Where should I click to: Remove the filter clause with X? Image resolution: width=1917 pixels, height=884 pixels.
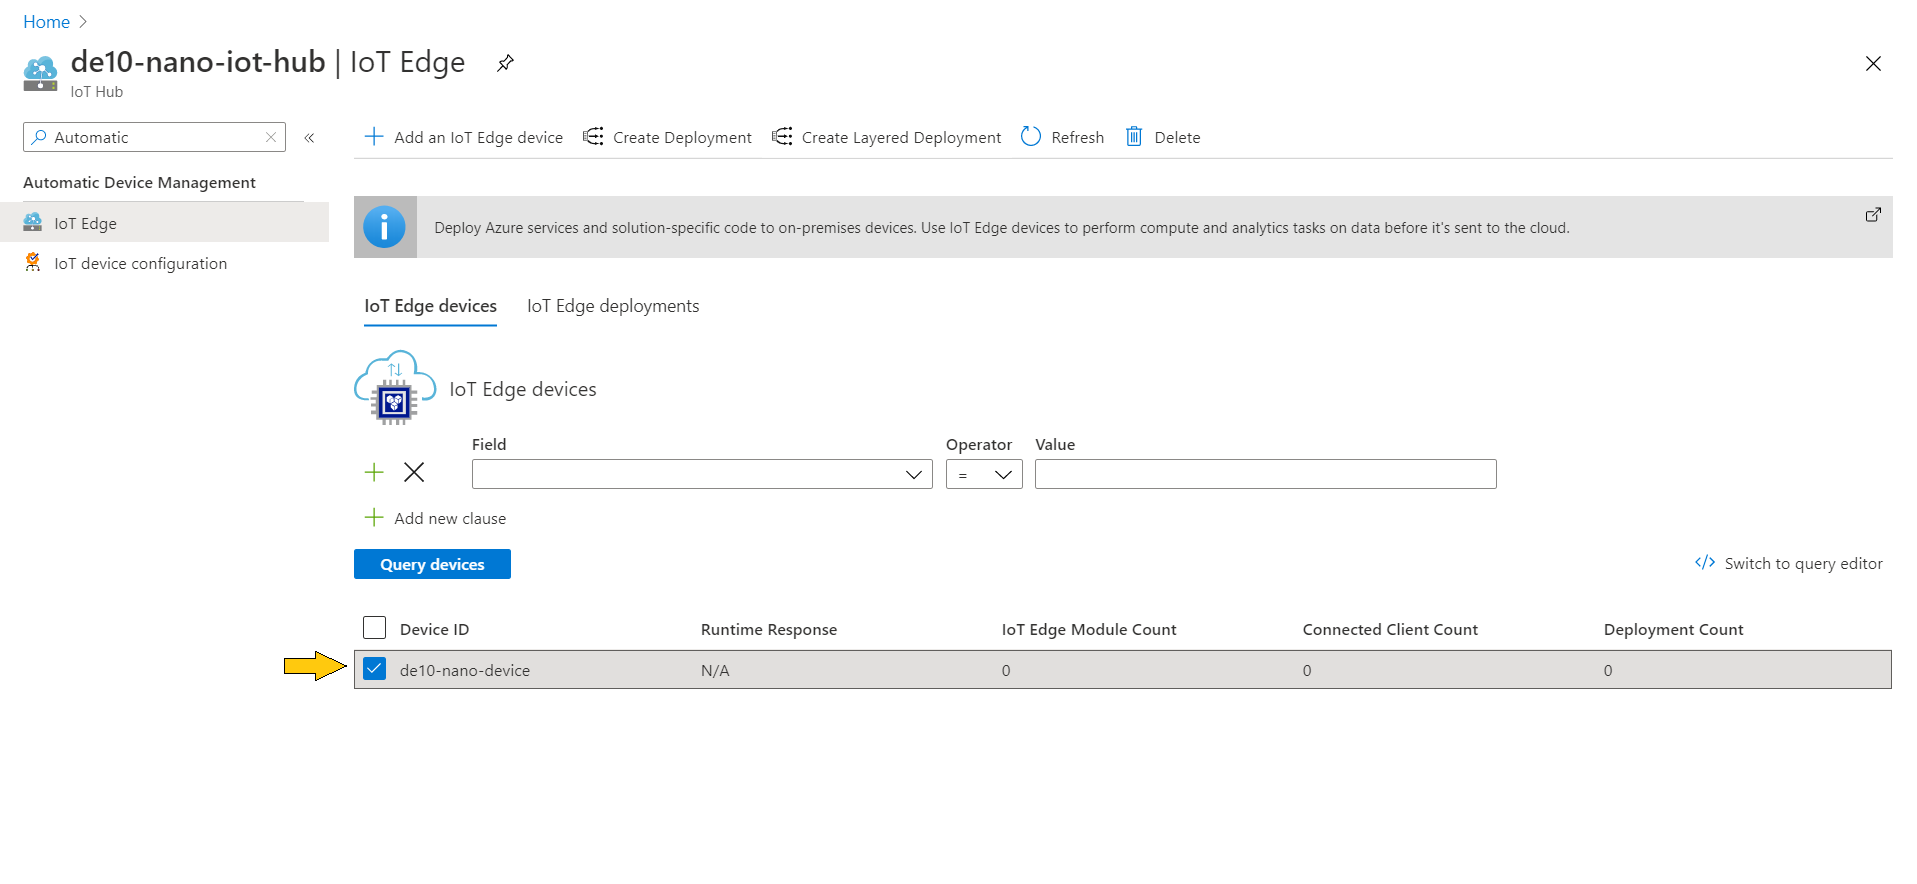pos(414,473)
